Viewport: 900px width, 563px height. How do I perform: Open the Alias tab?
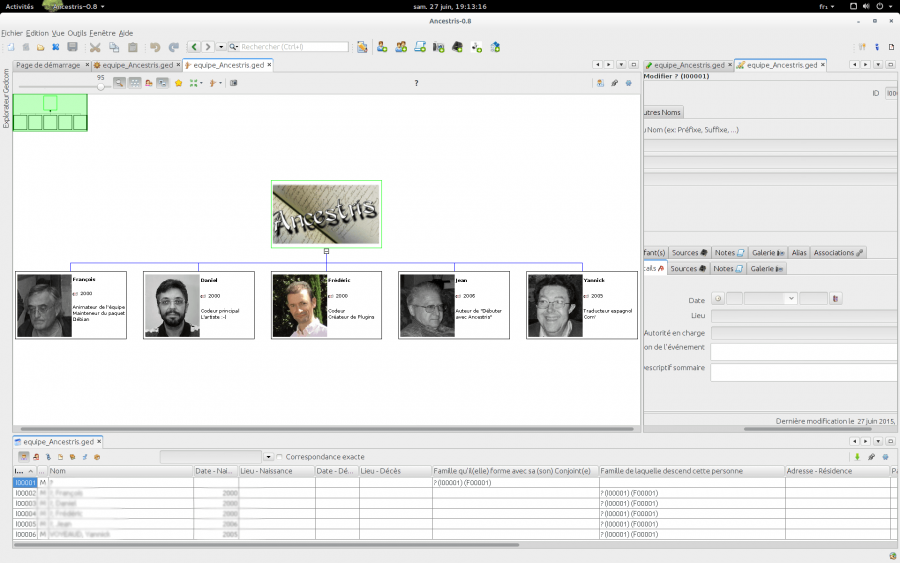pos(799,253)
